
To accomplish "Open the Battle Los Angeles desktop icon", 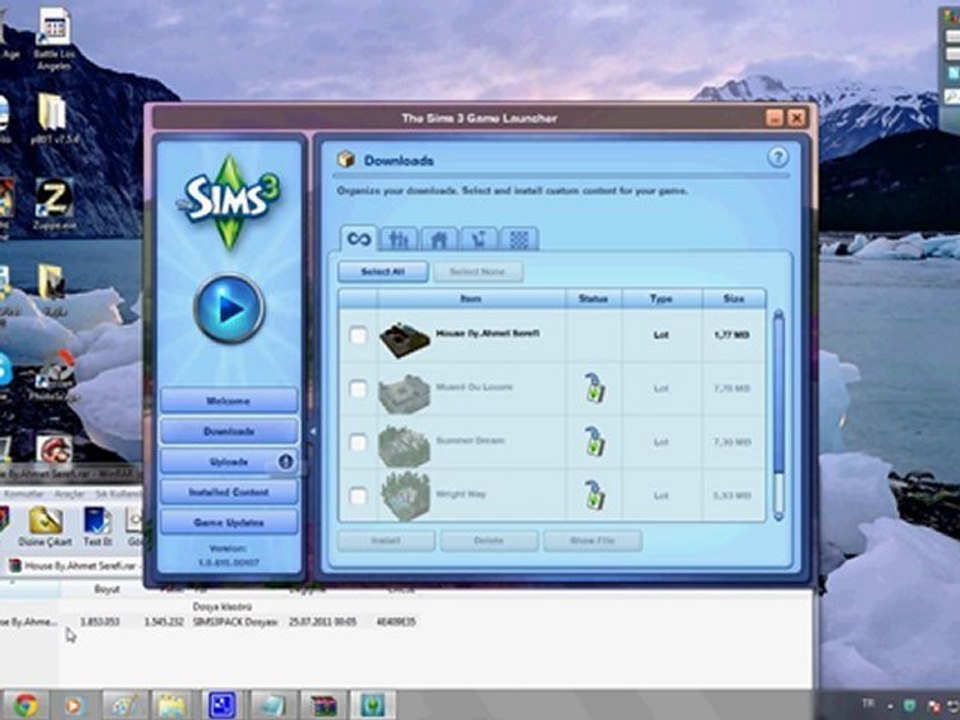I will (54, 40).
